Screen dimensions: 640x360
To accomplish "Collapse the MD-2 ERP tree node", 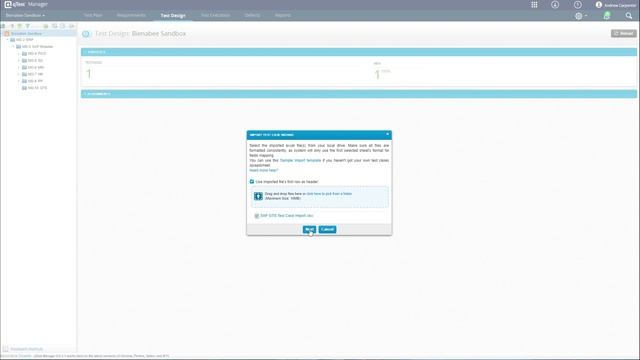I will click(7, 40).
